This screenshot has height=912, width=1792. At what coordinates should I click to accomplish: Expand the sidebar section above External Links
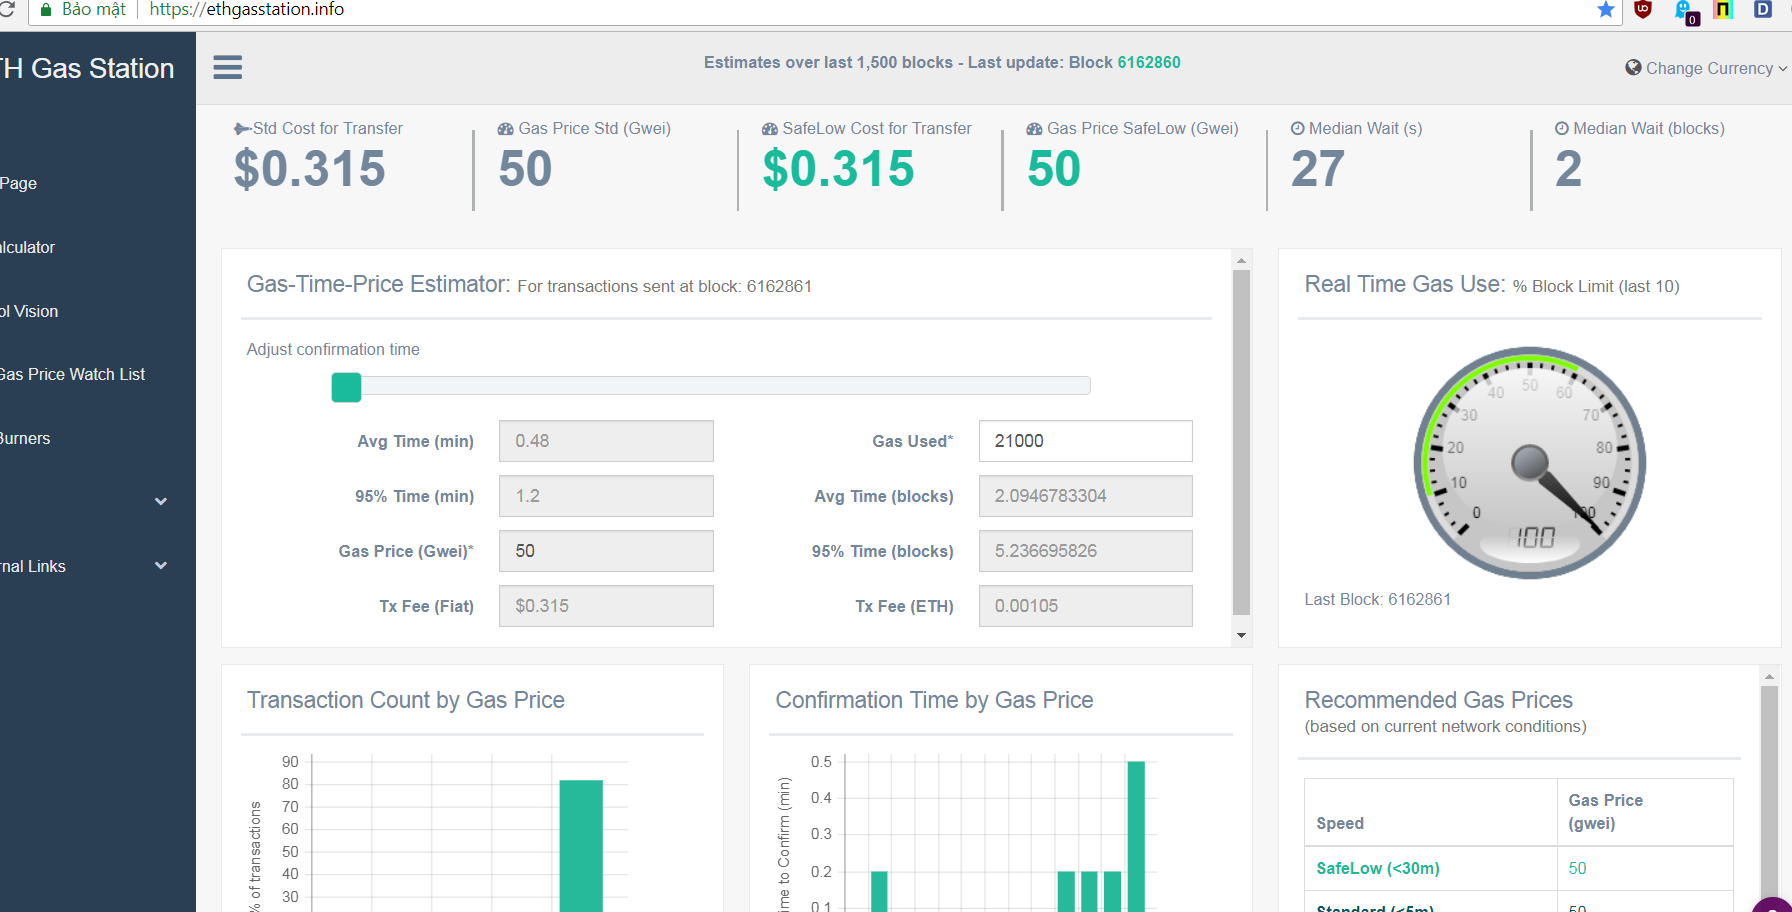(160, 501)
